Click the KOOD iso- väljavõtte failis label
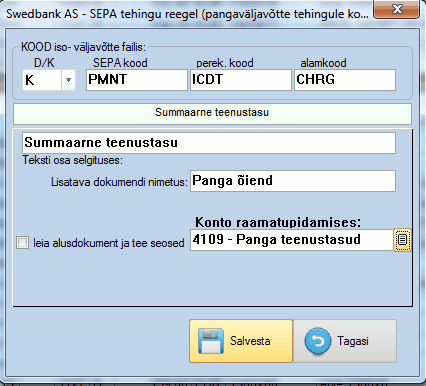The height and width of the screenshot is (386, 426). [x=83, y=47]
